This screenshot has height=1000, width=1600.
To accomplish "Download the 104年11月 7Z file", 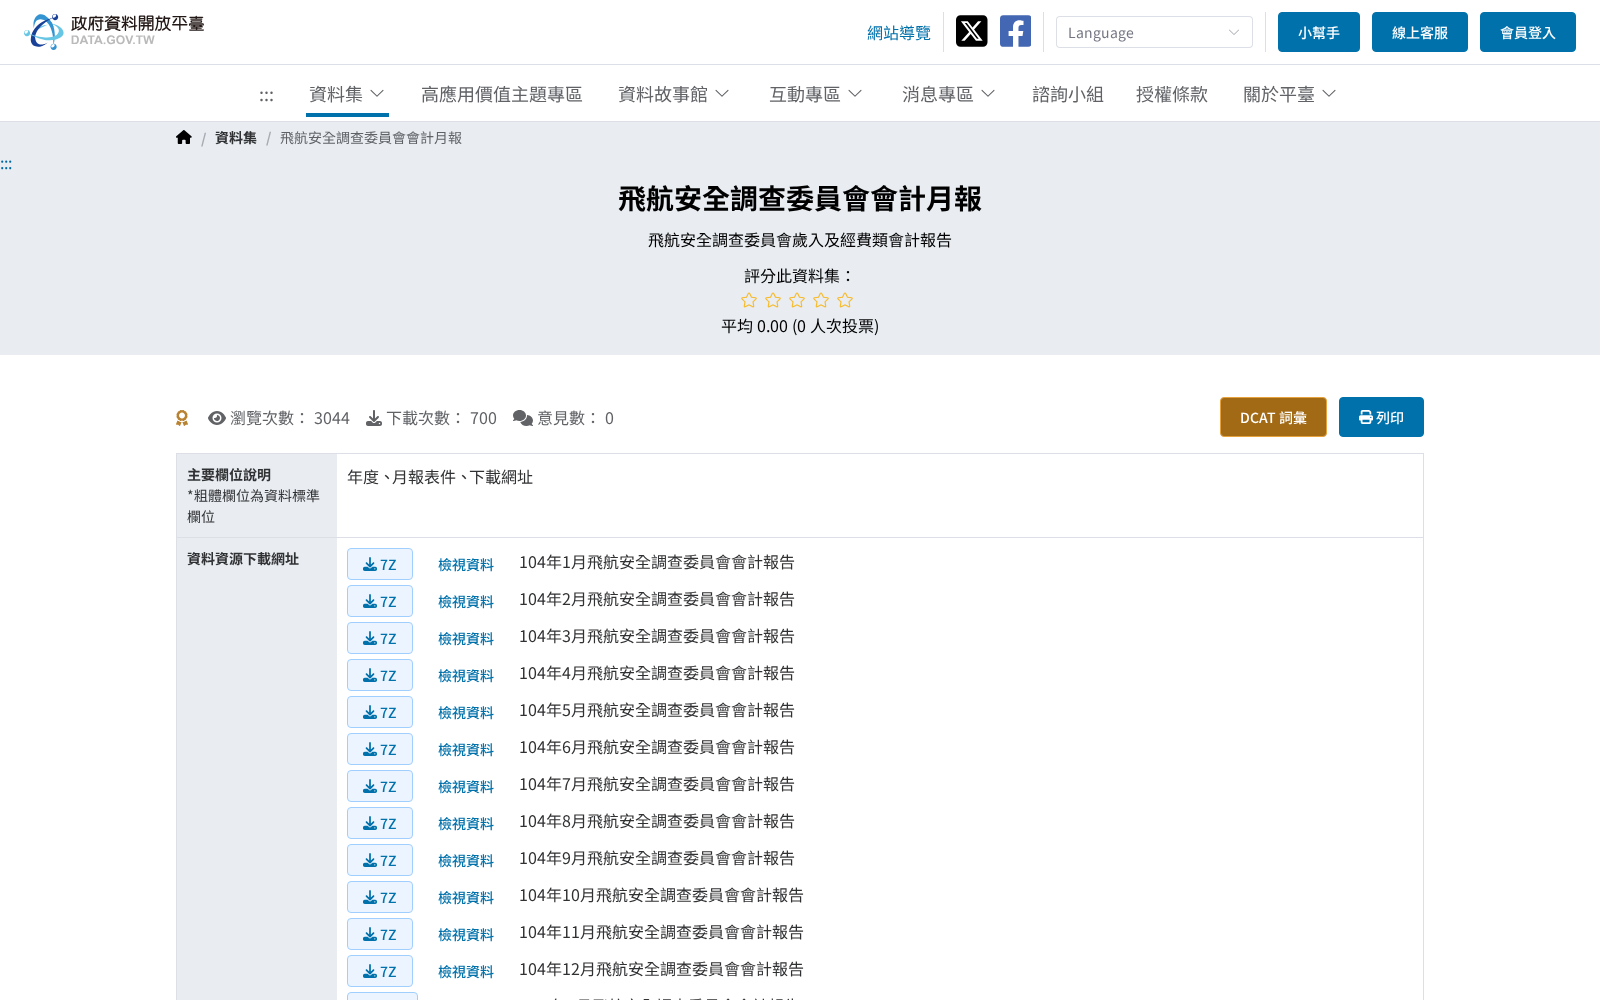I will point(380,934).
